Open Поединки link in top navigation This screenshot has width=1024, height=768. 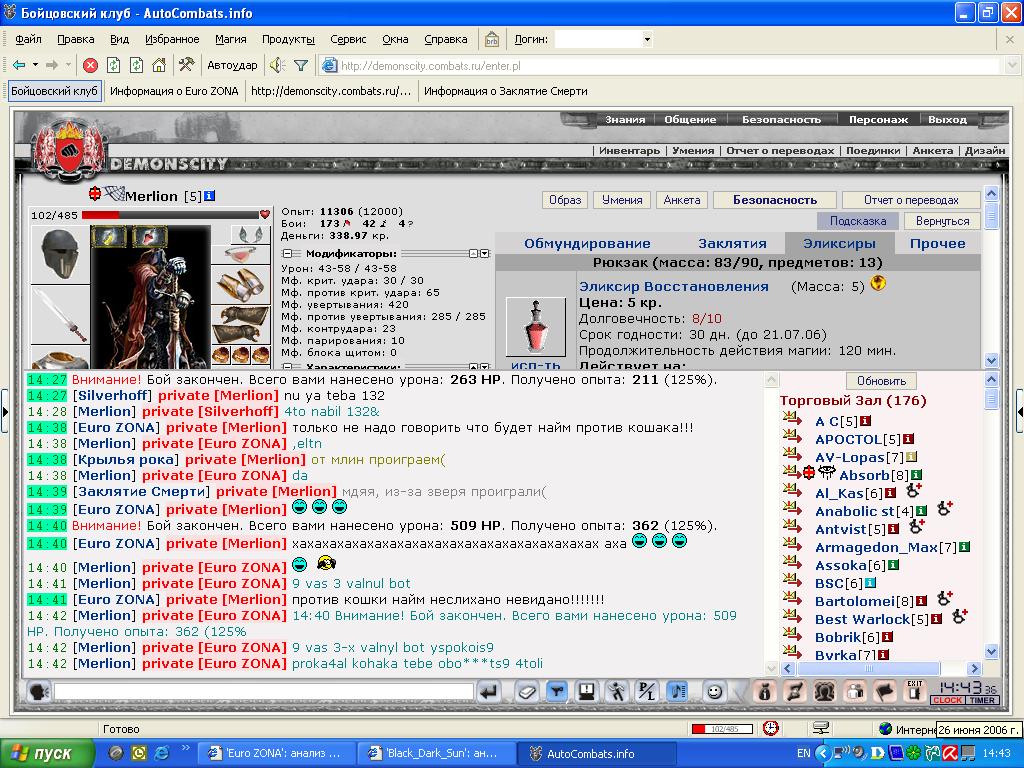872,150
